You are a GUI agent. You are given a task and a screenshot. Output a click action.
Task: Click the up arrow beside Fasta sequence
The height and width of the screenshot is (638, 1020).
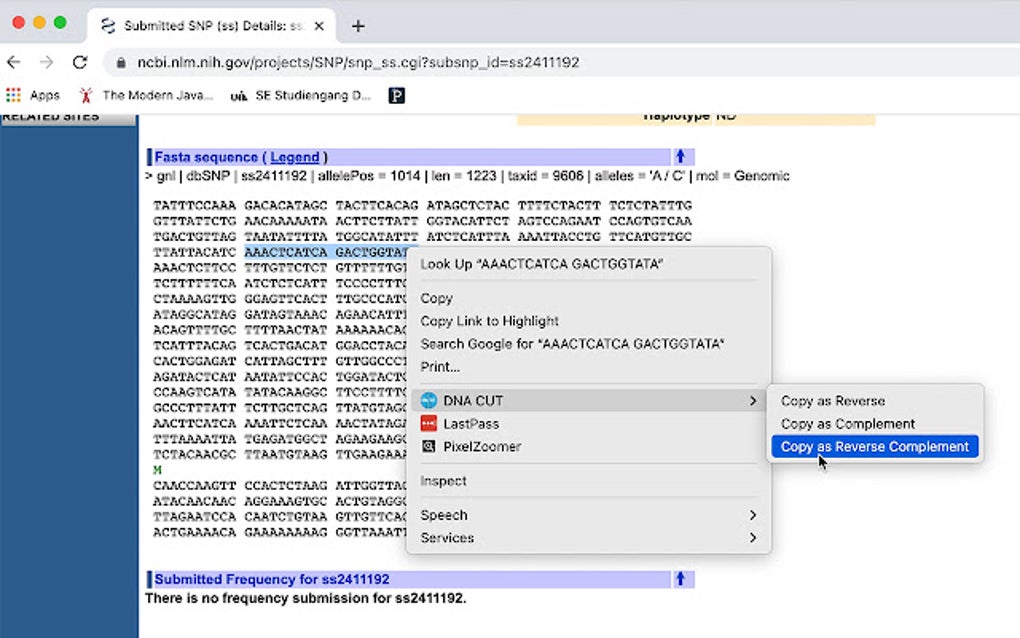click(x=680, y=157)
